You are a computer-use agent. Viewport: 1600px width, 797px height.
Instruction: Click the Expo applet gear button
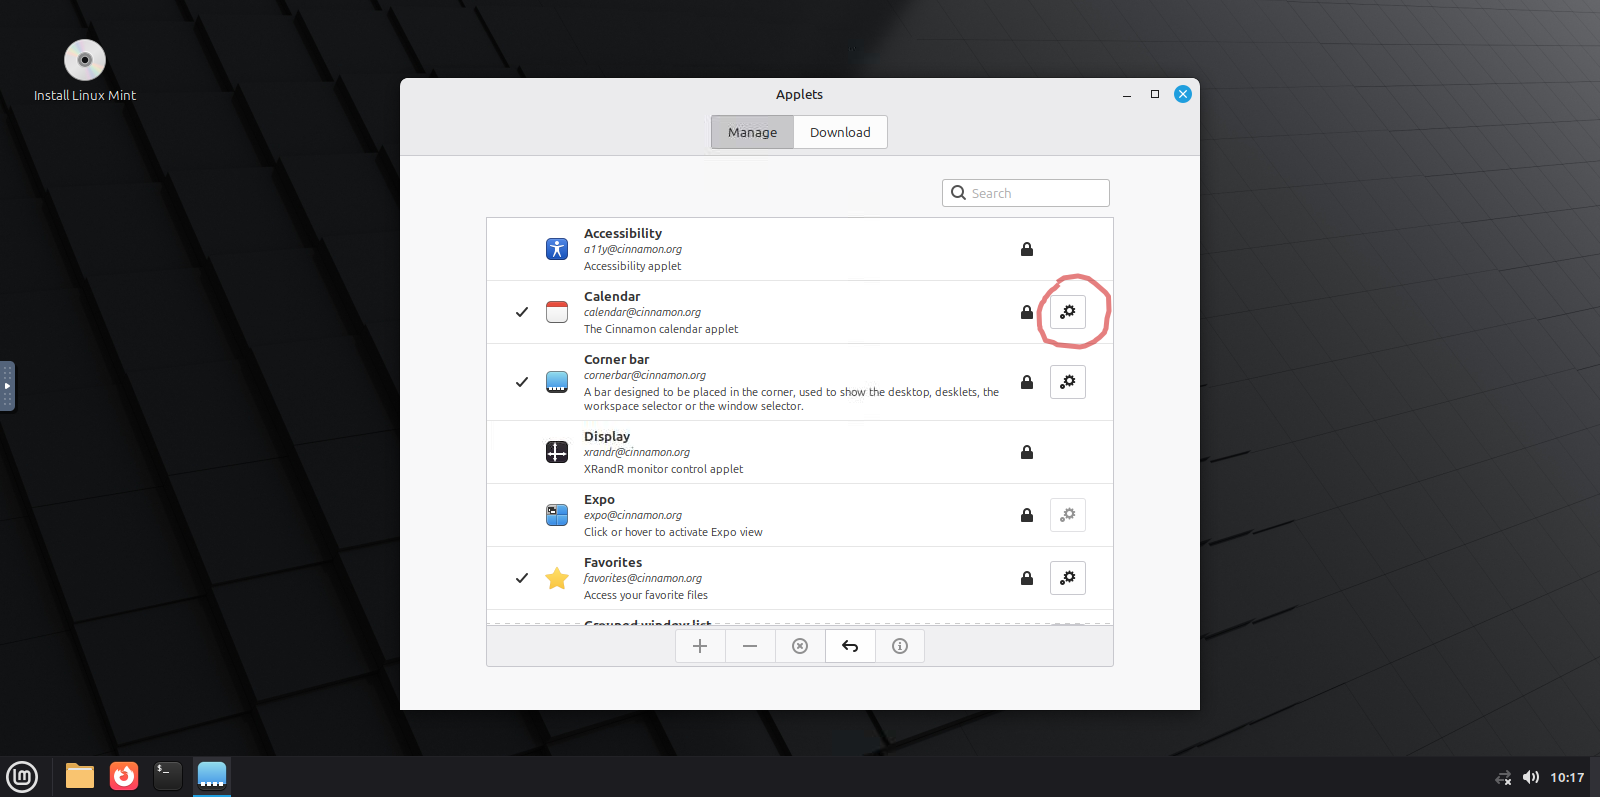(1068, 515)
